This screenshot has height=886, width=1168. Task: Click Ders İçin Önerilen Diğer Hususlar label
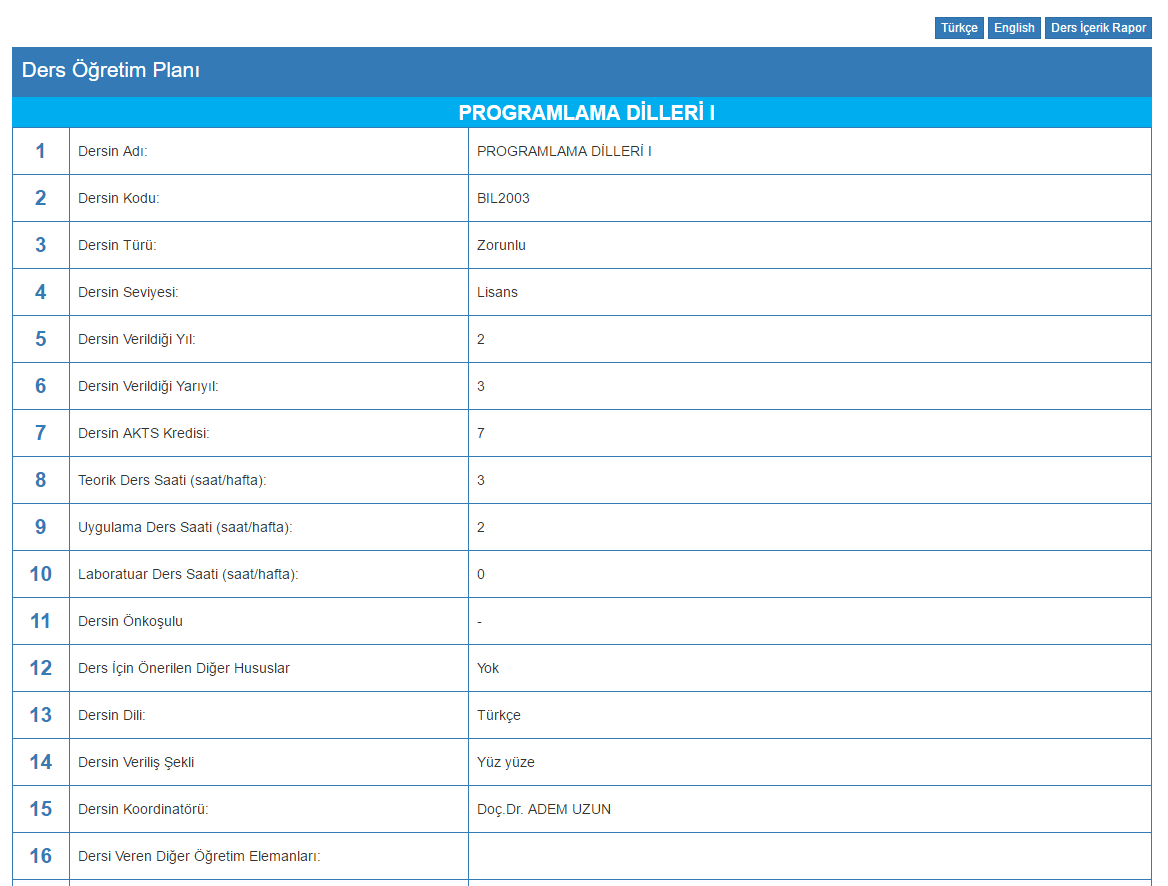tap(184, 668)
